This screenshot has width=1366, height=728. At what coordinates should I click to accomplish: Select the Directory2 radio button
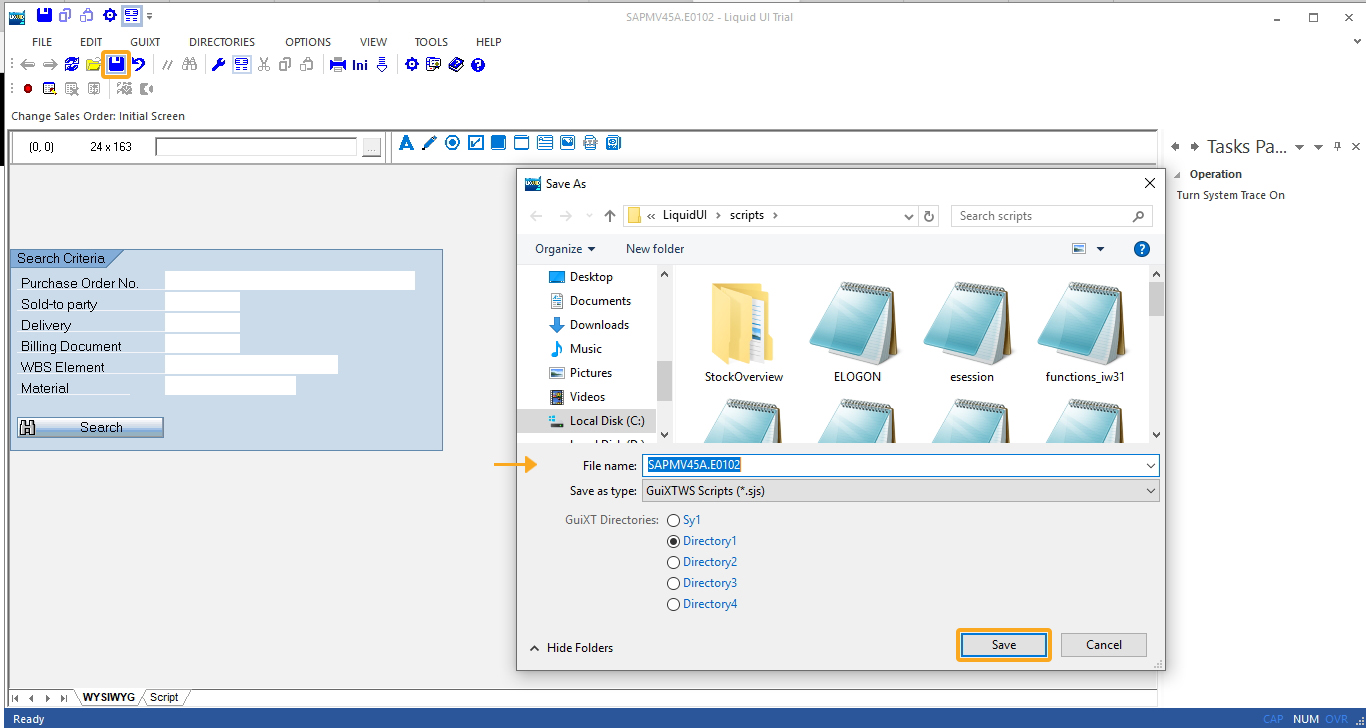[x=674, y=562]
